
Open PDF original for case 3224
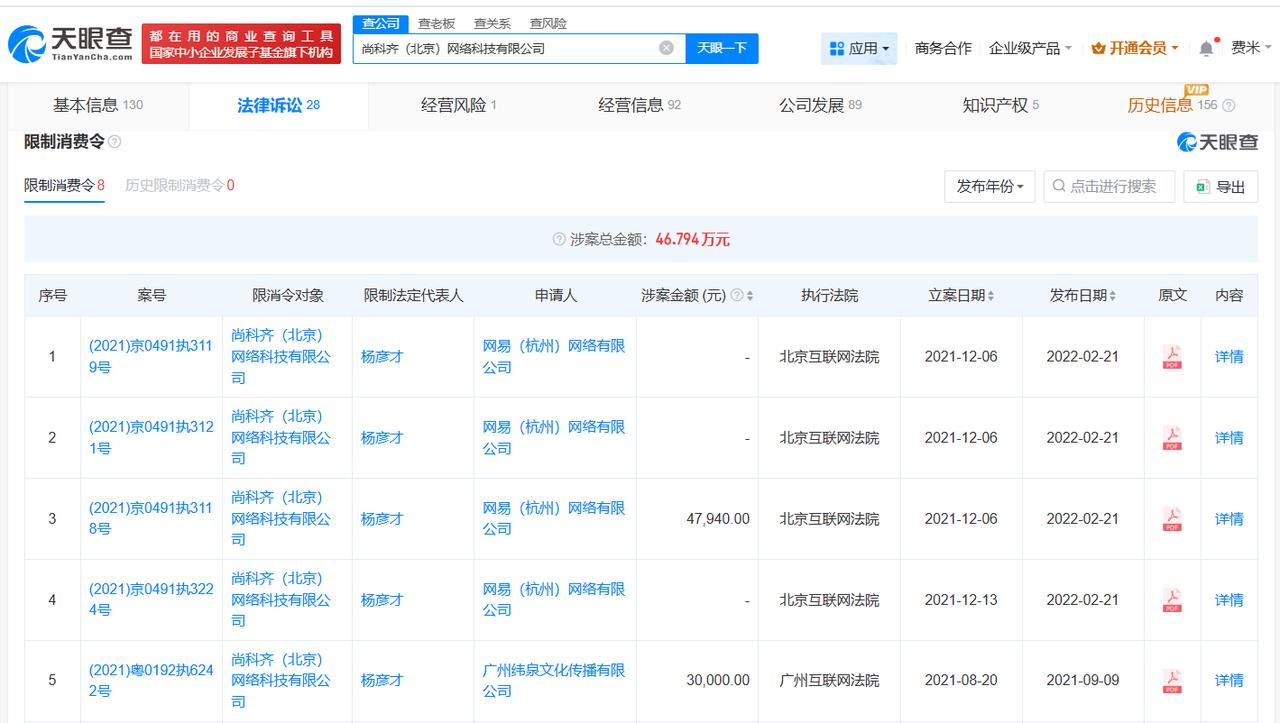[1172, 600]
